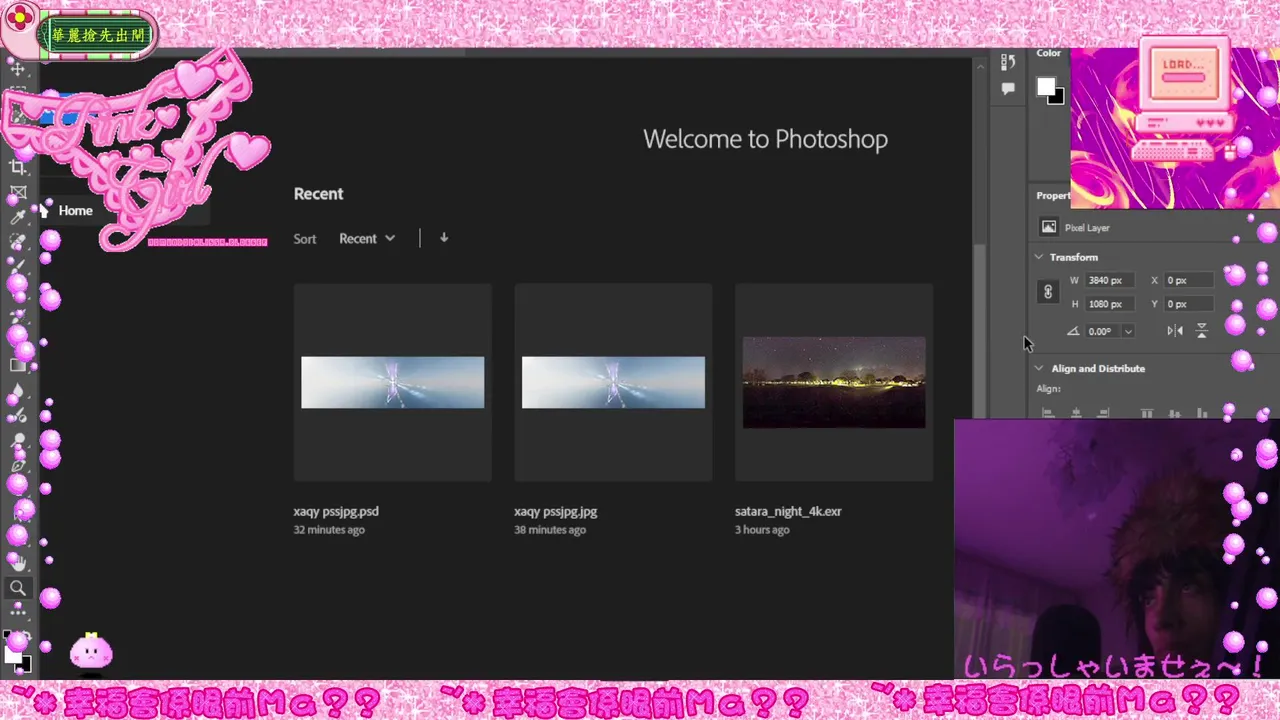Click the foreground color swatch in Color panel
The height and width of the screenshot is (720, 1280).
coord(1046,87)
